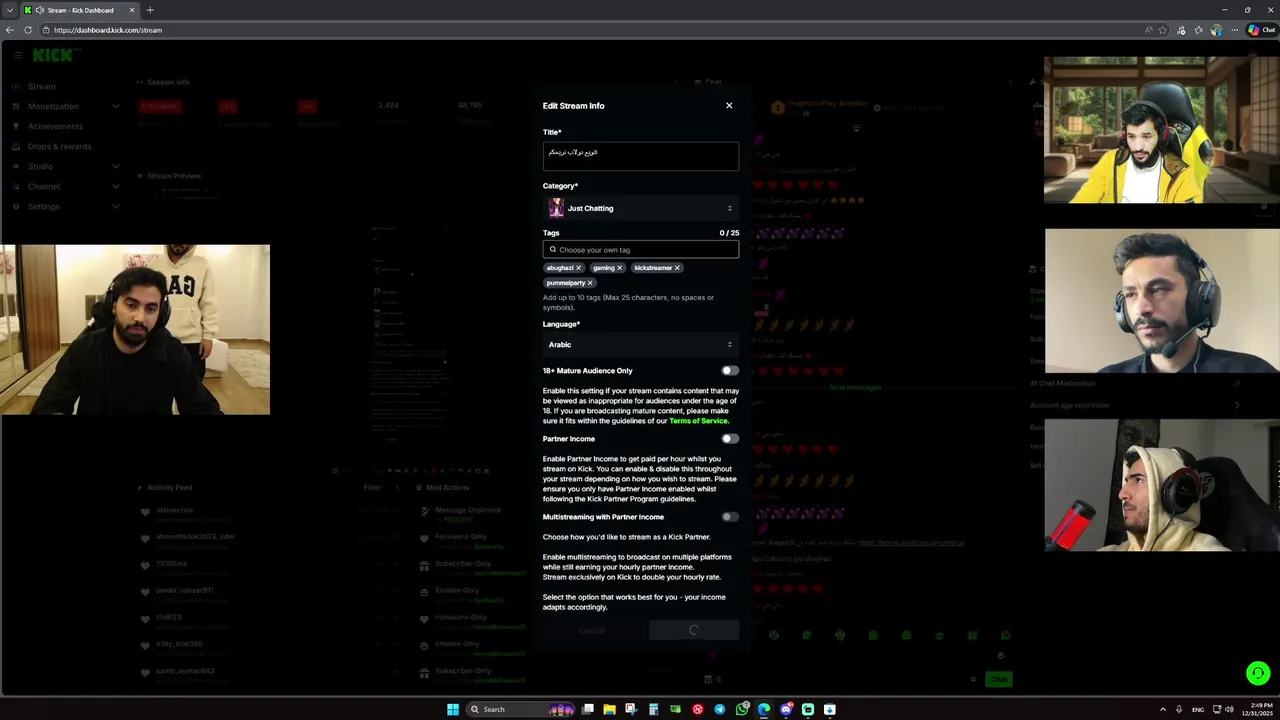Open Channel in the sidebar
The image size is (1280, 720).
tap(44, 186)
